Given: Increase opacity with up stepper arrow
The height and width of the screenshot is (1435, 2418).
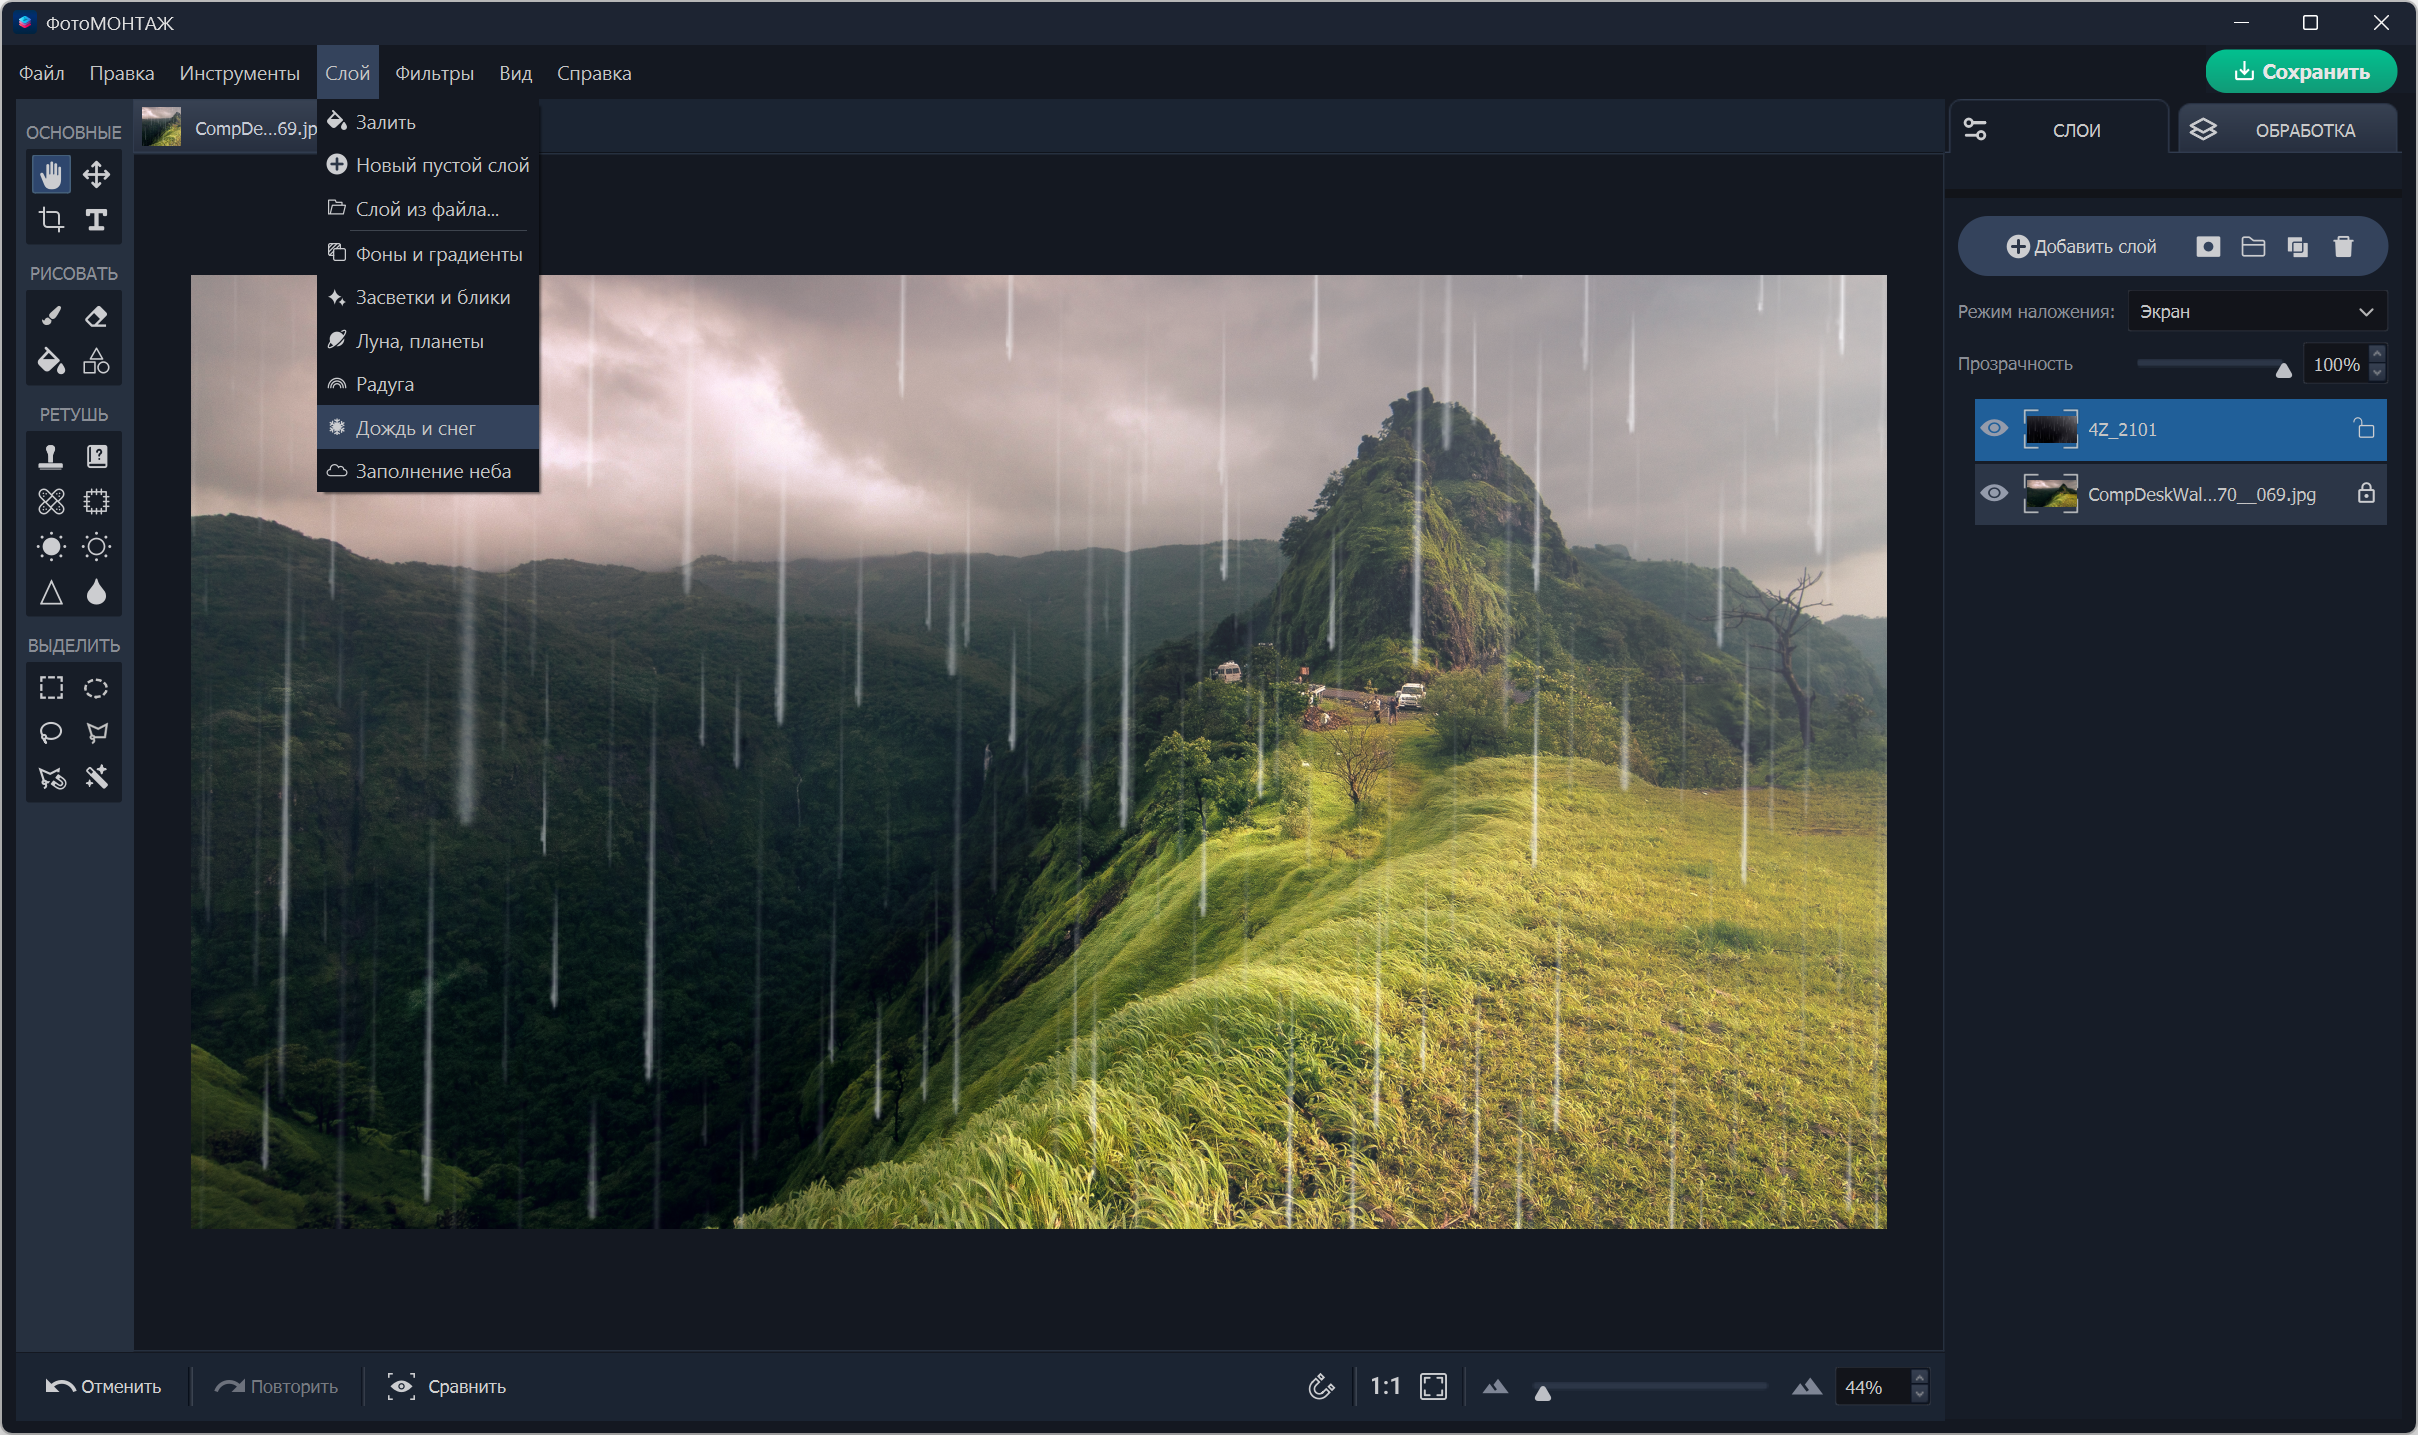Looking at the screenshot, I should [x=2378, y=355].
